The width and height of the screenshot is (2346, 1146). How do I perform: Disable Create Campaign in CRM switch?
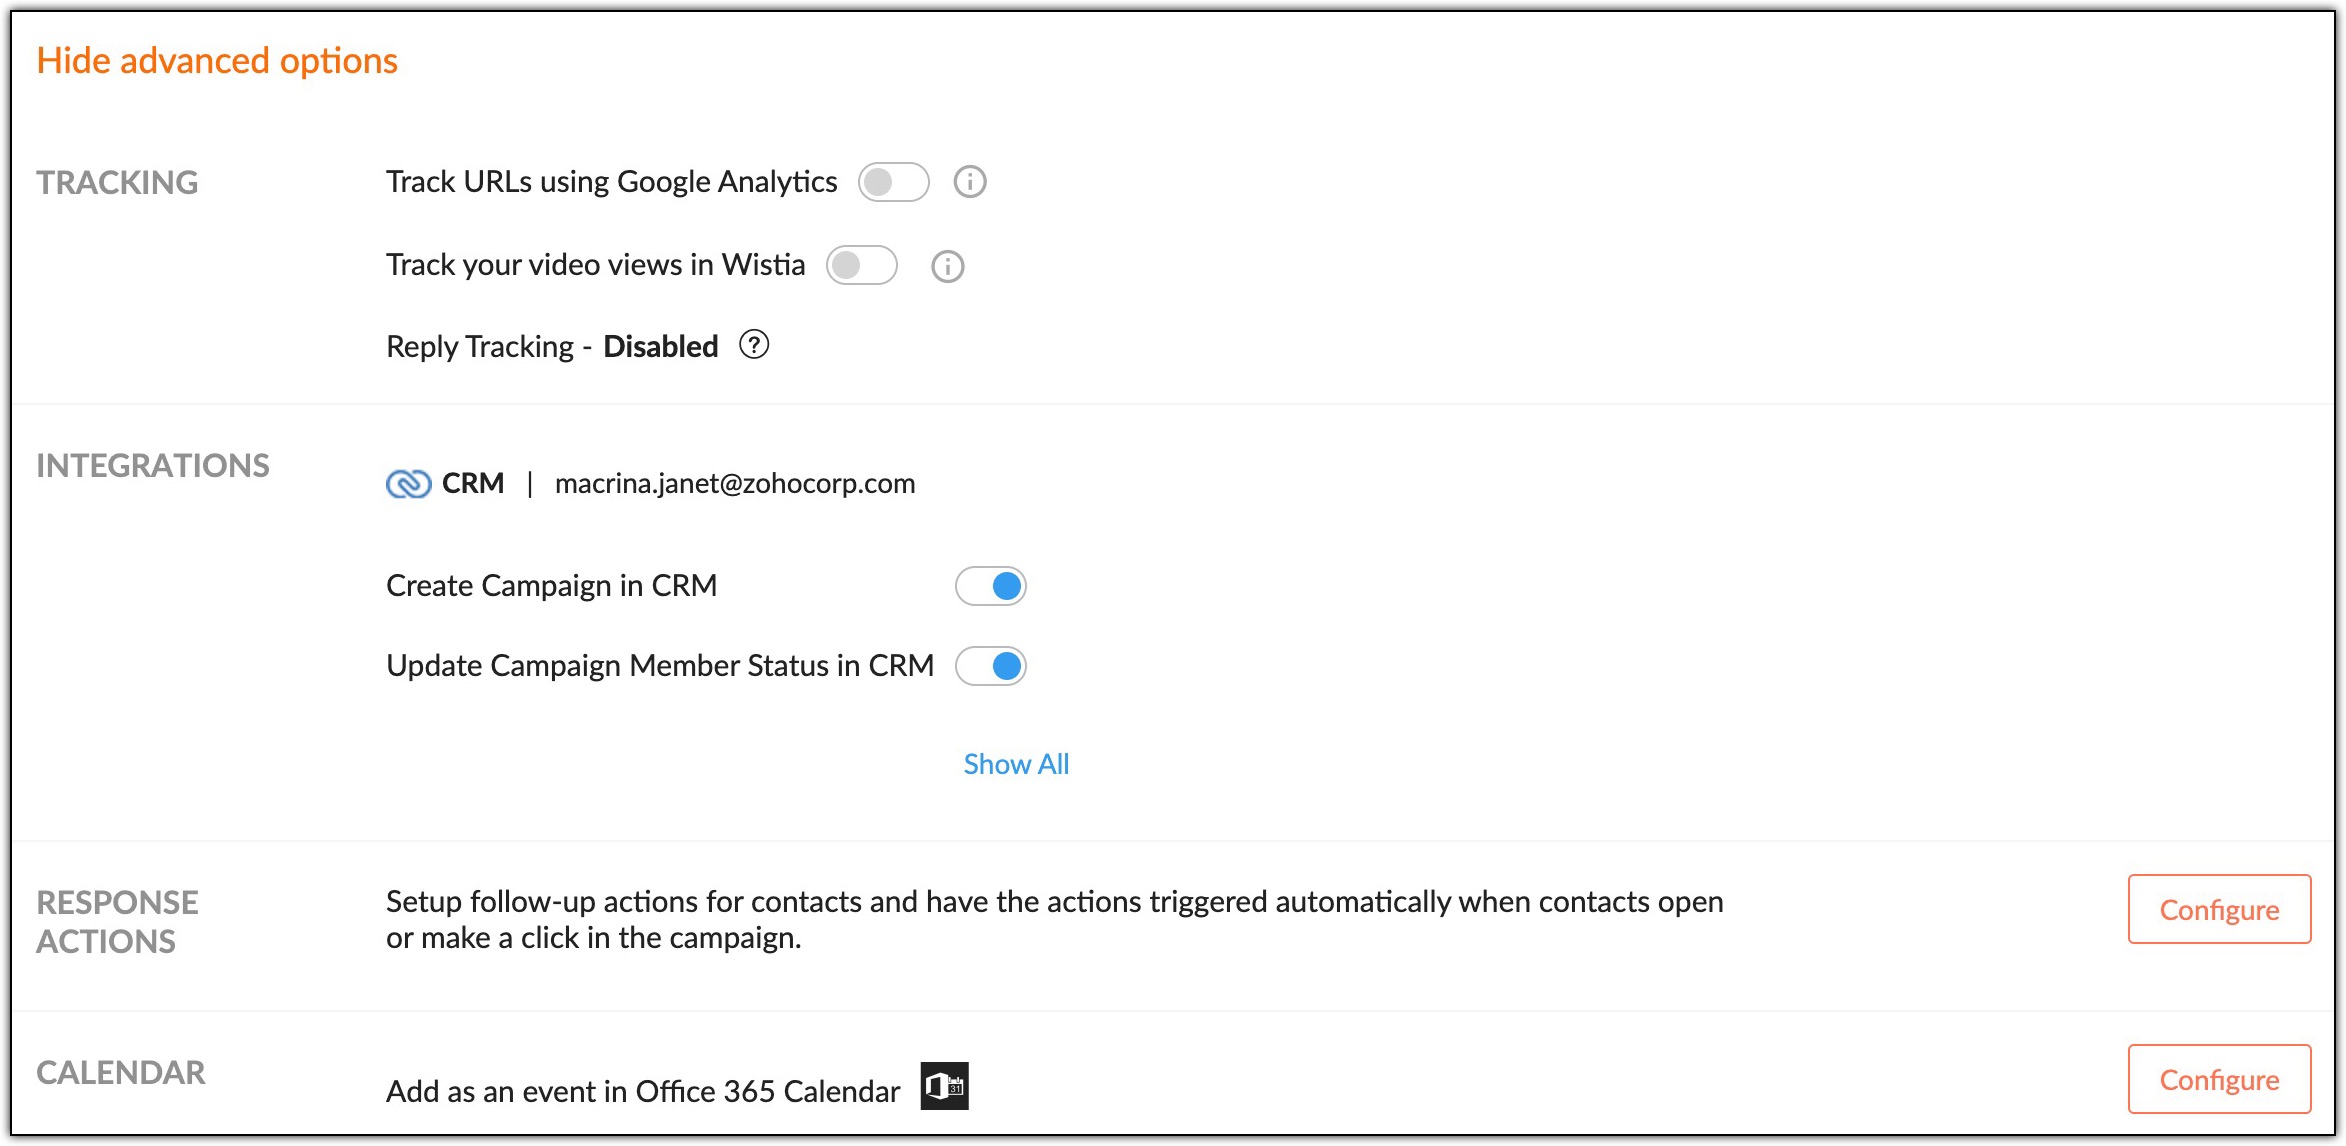[990, 586]
